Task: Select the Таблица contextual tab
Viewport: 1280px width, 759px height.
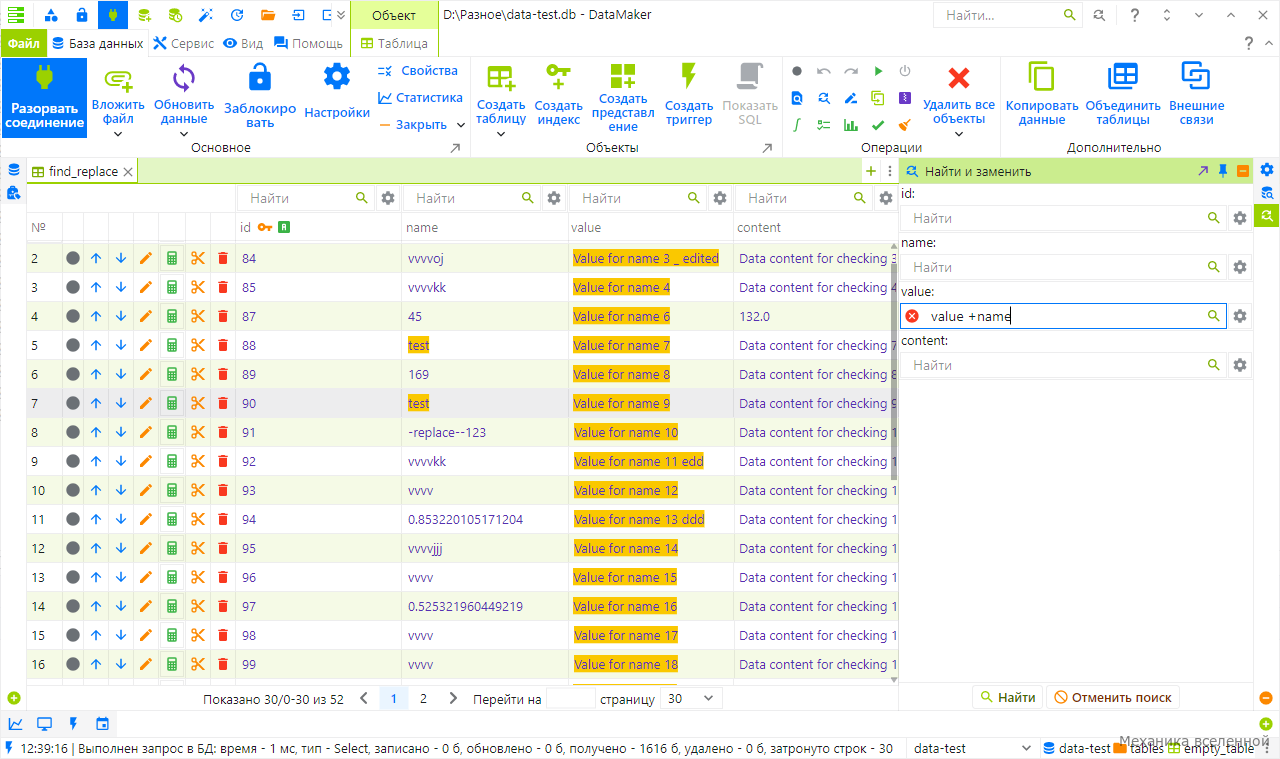Action: 394,43
